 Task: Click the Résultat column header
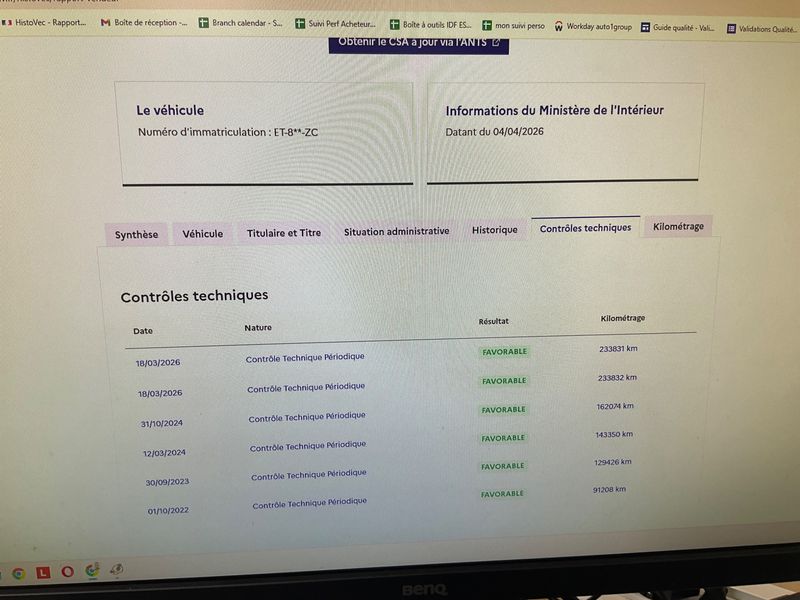point(493,321)
